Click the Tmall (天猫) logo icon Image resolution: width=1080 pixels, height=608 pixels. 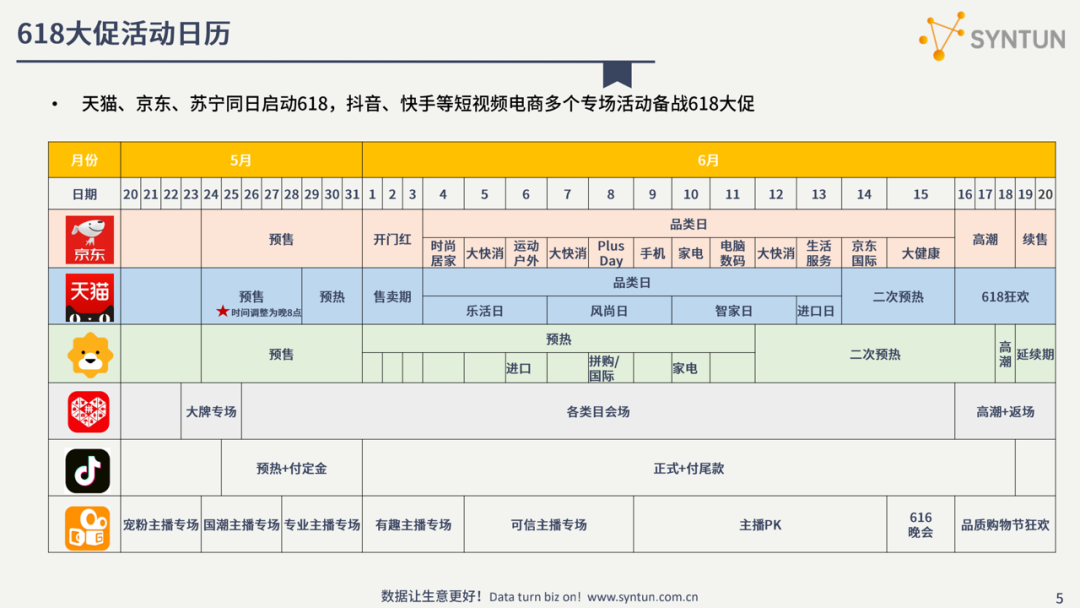click(90, 297)
